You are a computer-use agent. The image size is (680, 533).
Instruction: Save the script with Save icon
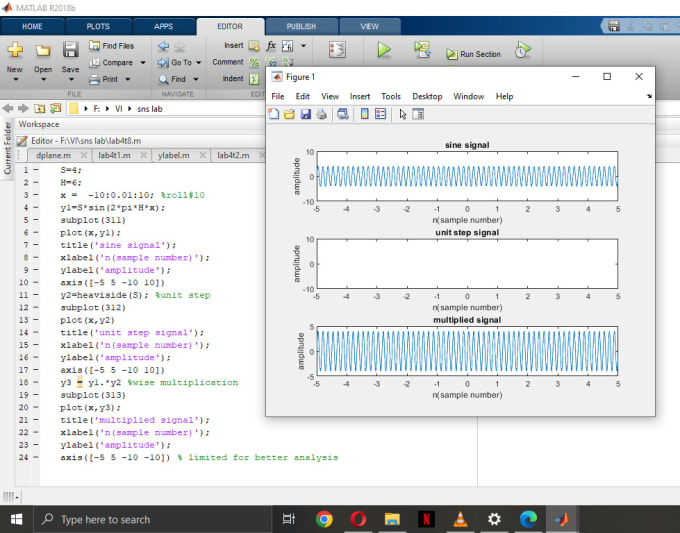(x=70, y=50)
